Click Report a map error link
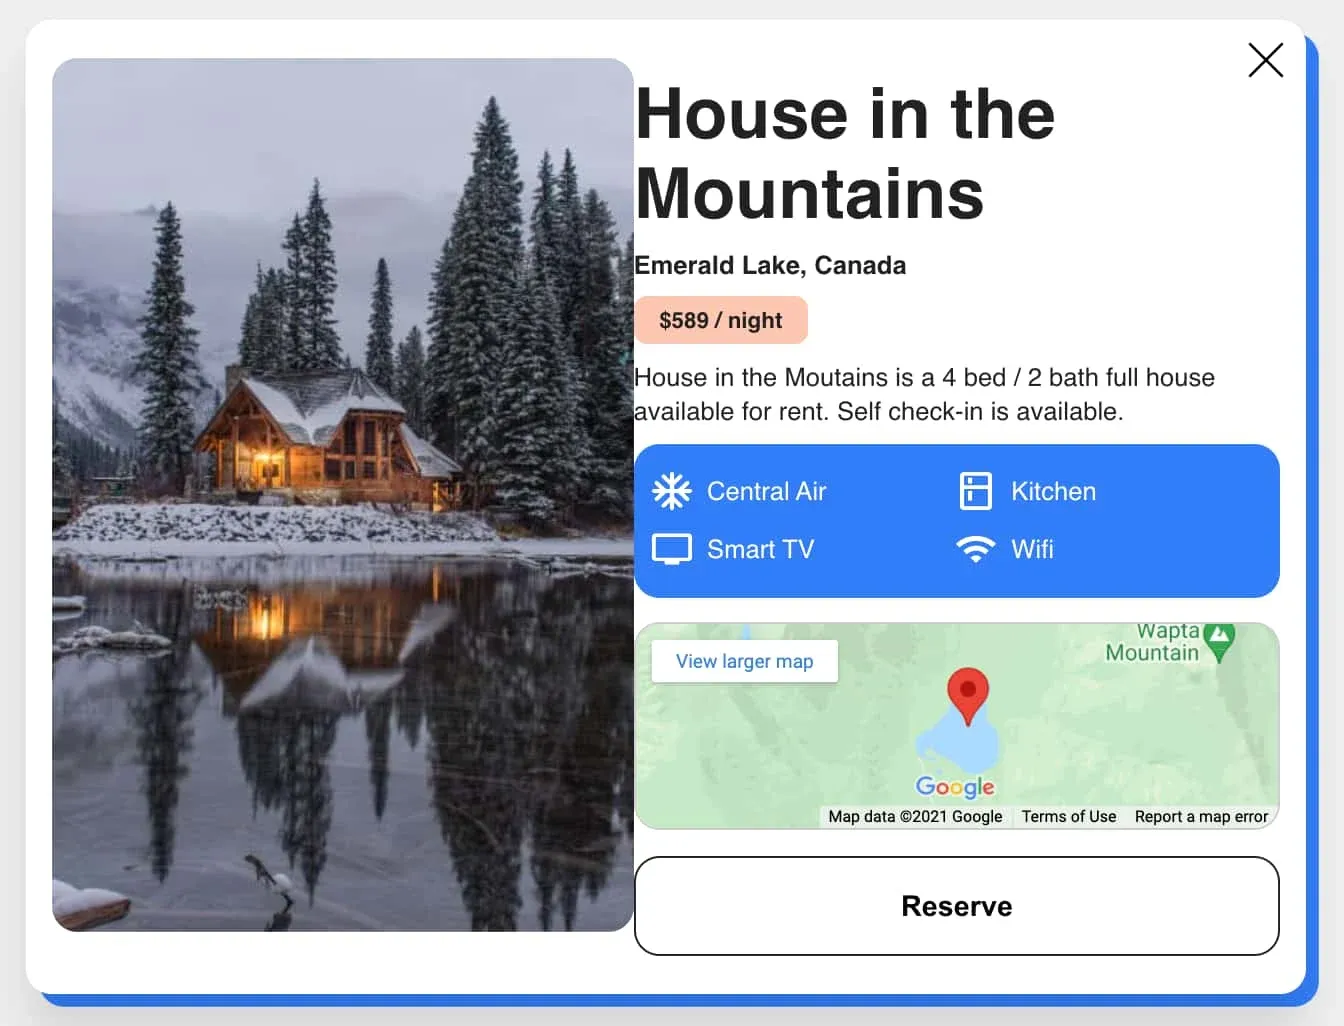 pyautogui.click(x=1201, y=816)
